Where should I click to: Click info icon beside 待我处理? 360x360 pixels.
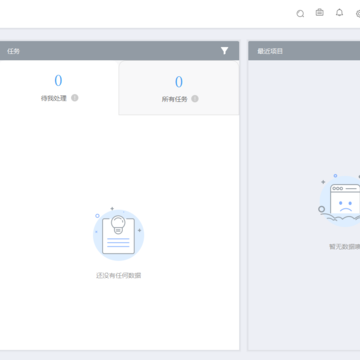[x=75, y=98]
